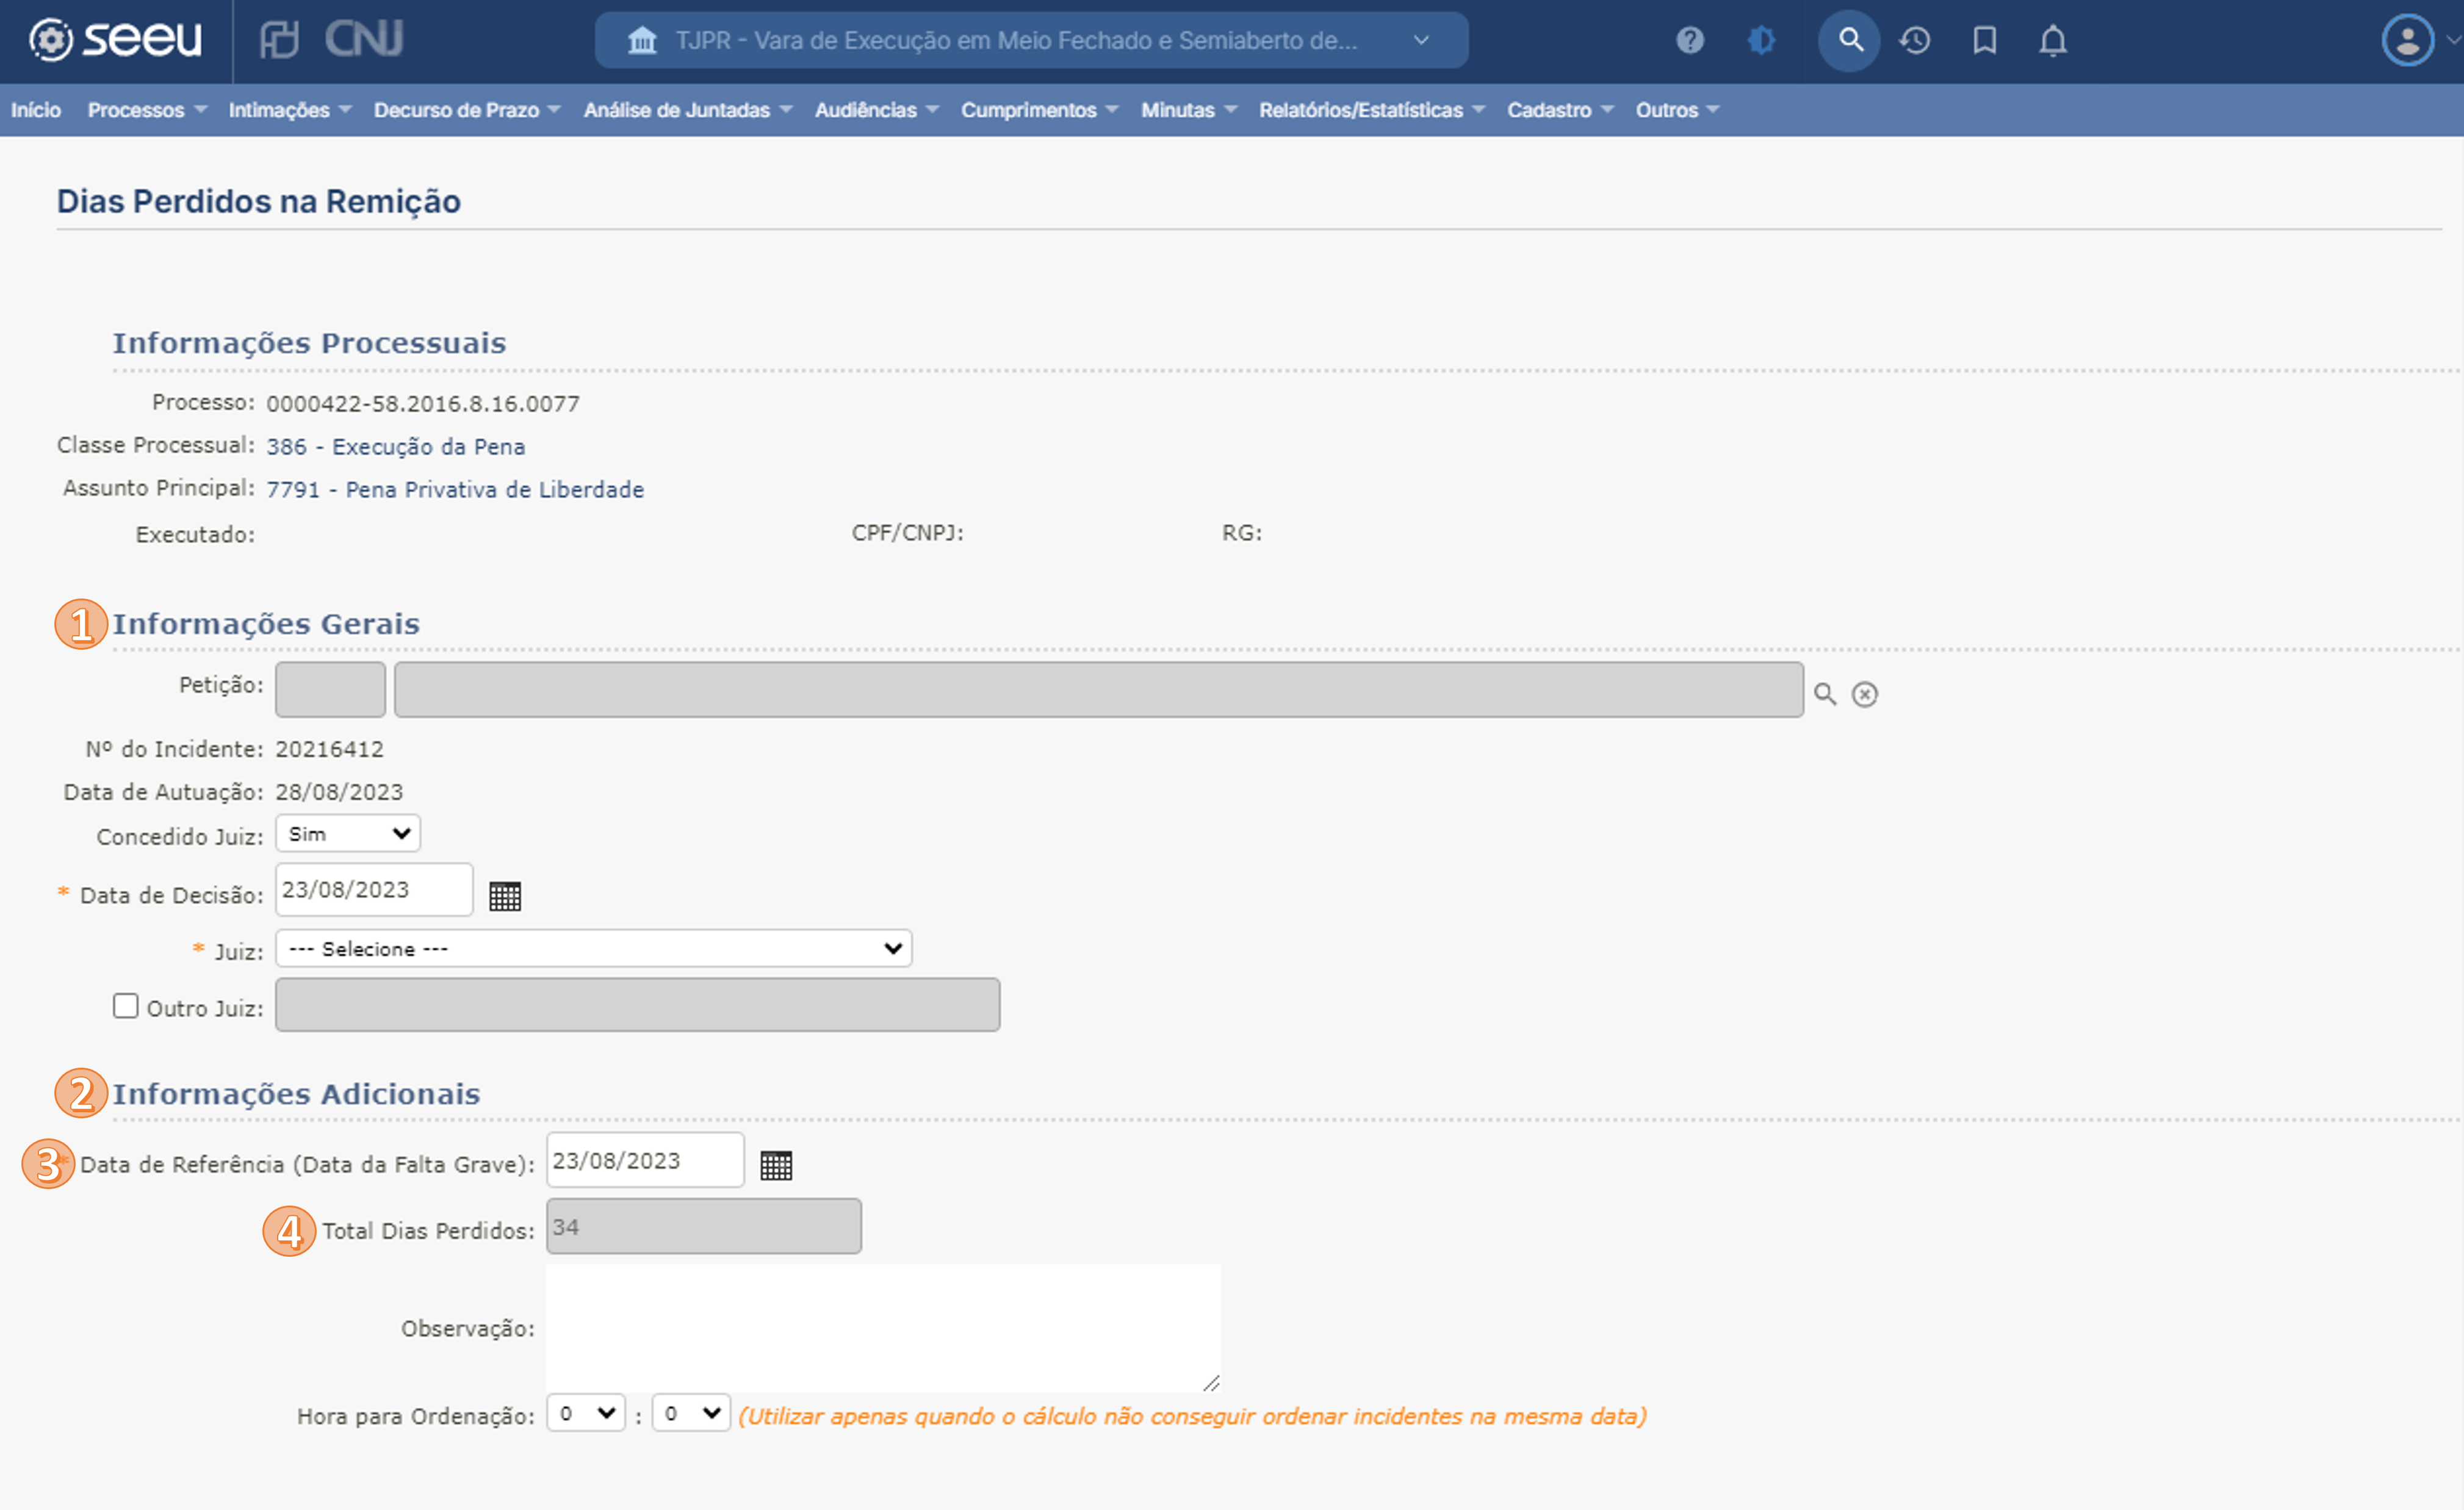Go to Início page
Viewport: 2464px width, 1510px height.
click(36, 110)
